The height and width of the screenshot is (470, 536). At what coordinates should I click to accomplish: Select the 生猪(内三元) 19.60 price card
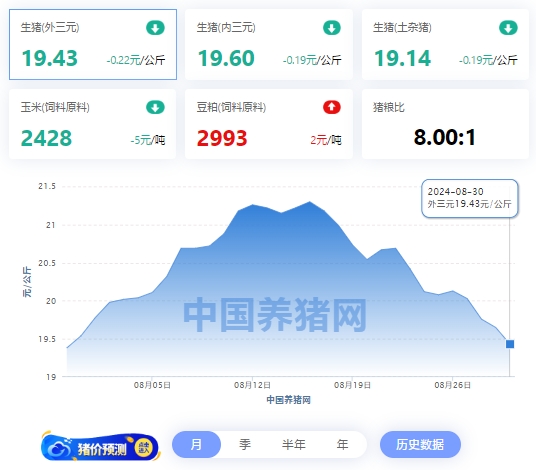tap(269, 44)
